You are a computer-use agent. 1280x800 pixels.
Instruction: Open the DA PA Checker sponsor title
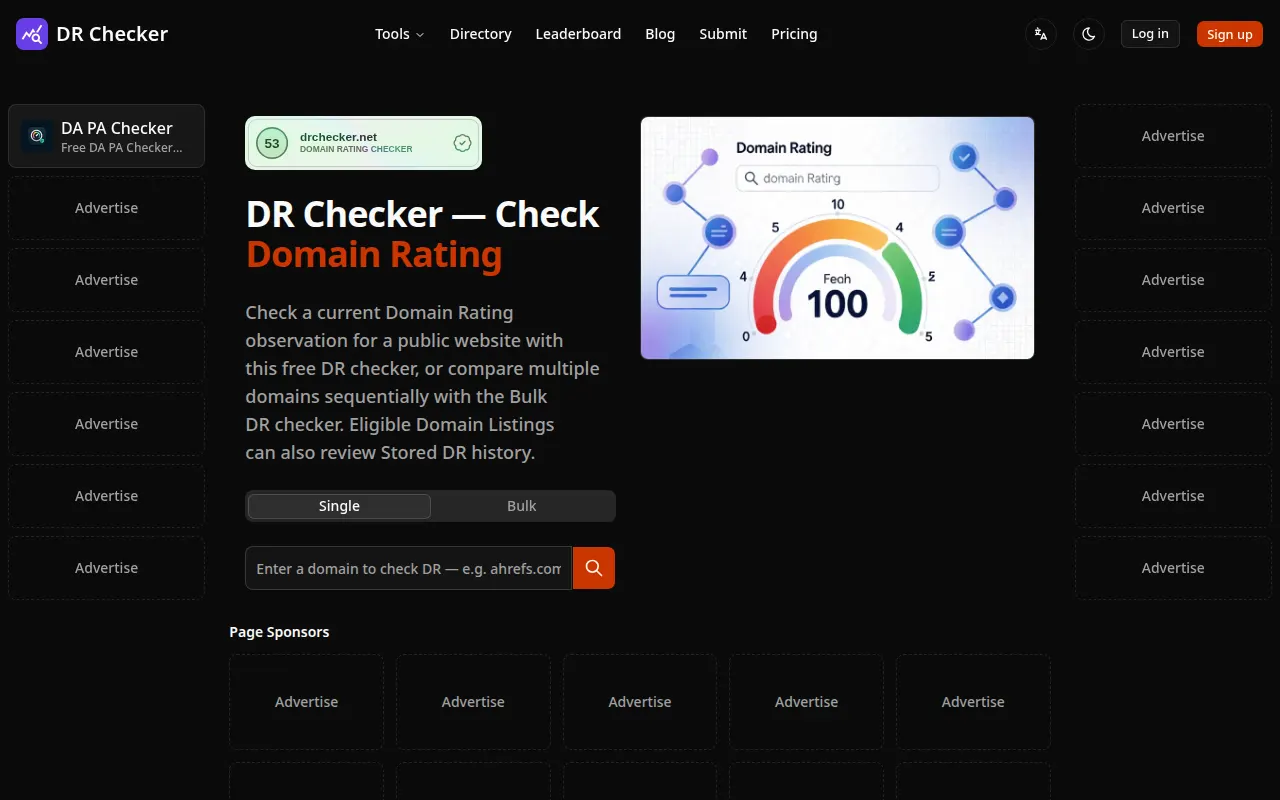pos(117,128)
